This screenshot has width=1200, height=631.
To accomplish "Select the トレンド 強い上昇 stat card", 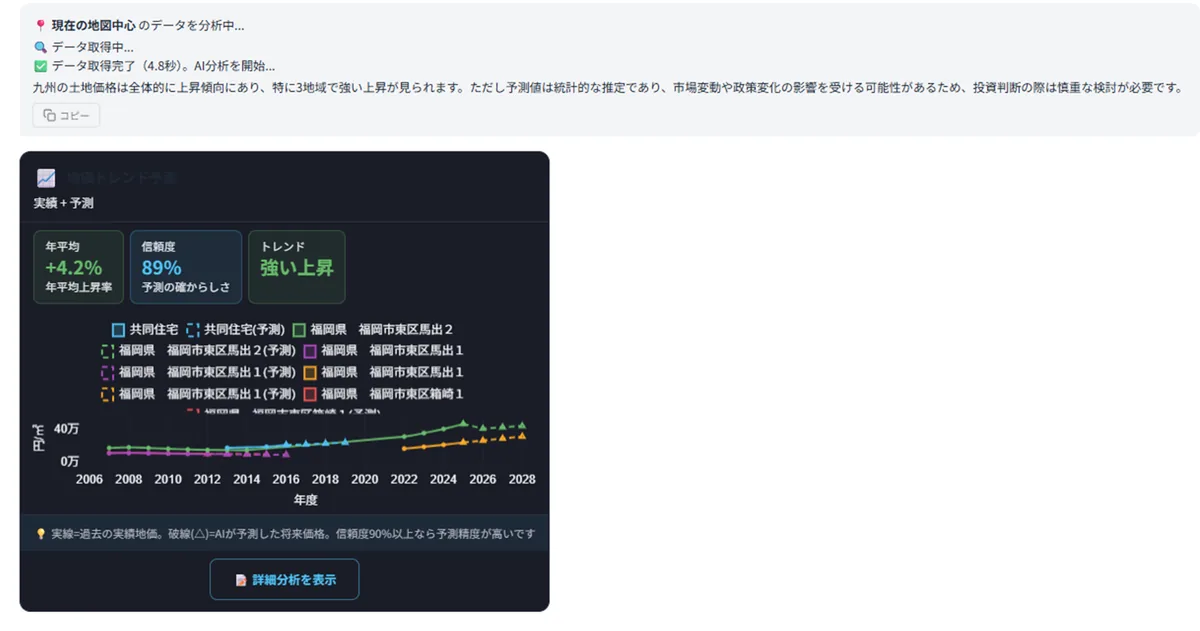I will pos(297,267).
